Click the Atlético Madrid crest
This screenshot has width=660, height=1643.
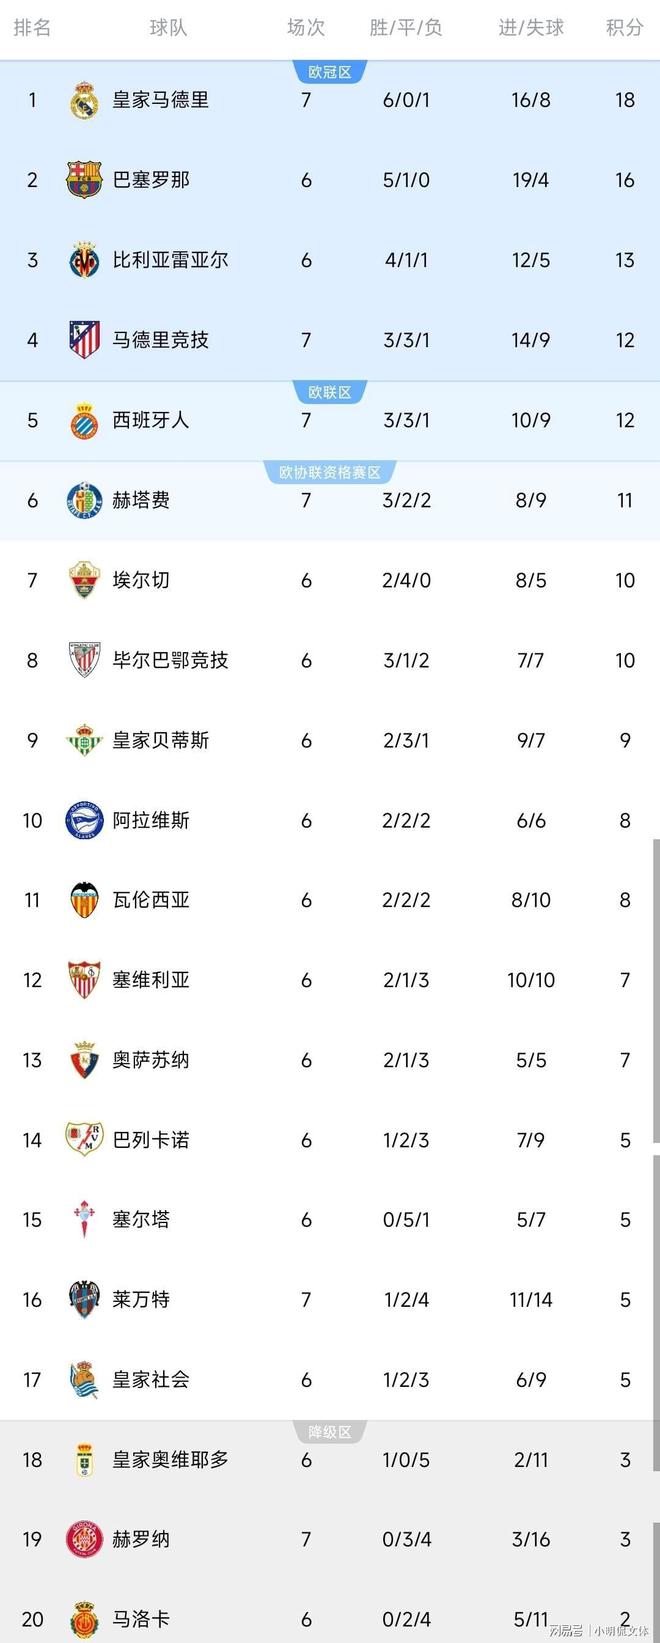(x=84, y=340)
